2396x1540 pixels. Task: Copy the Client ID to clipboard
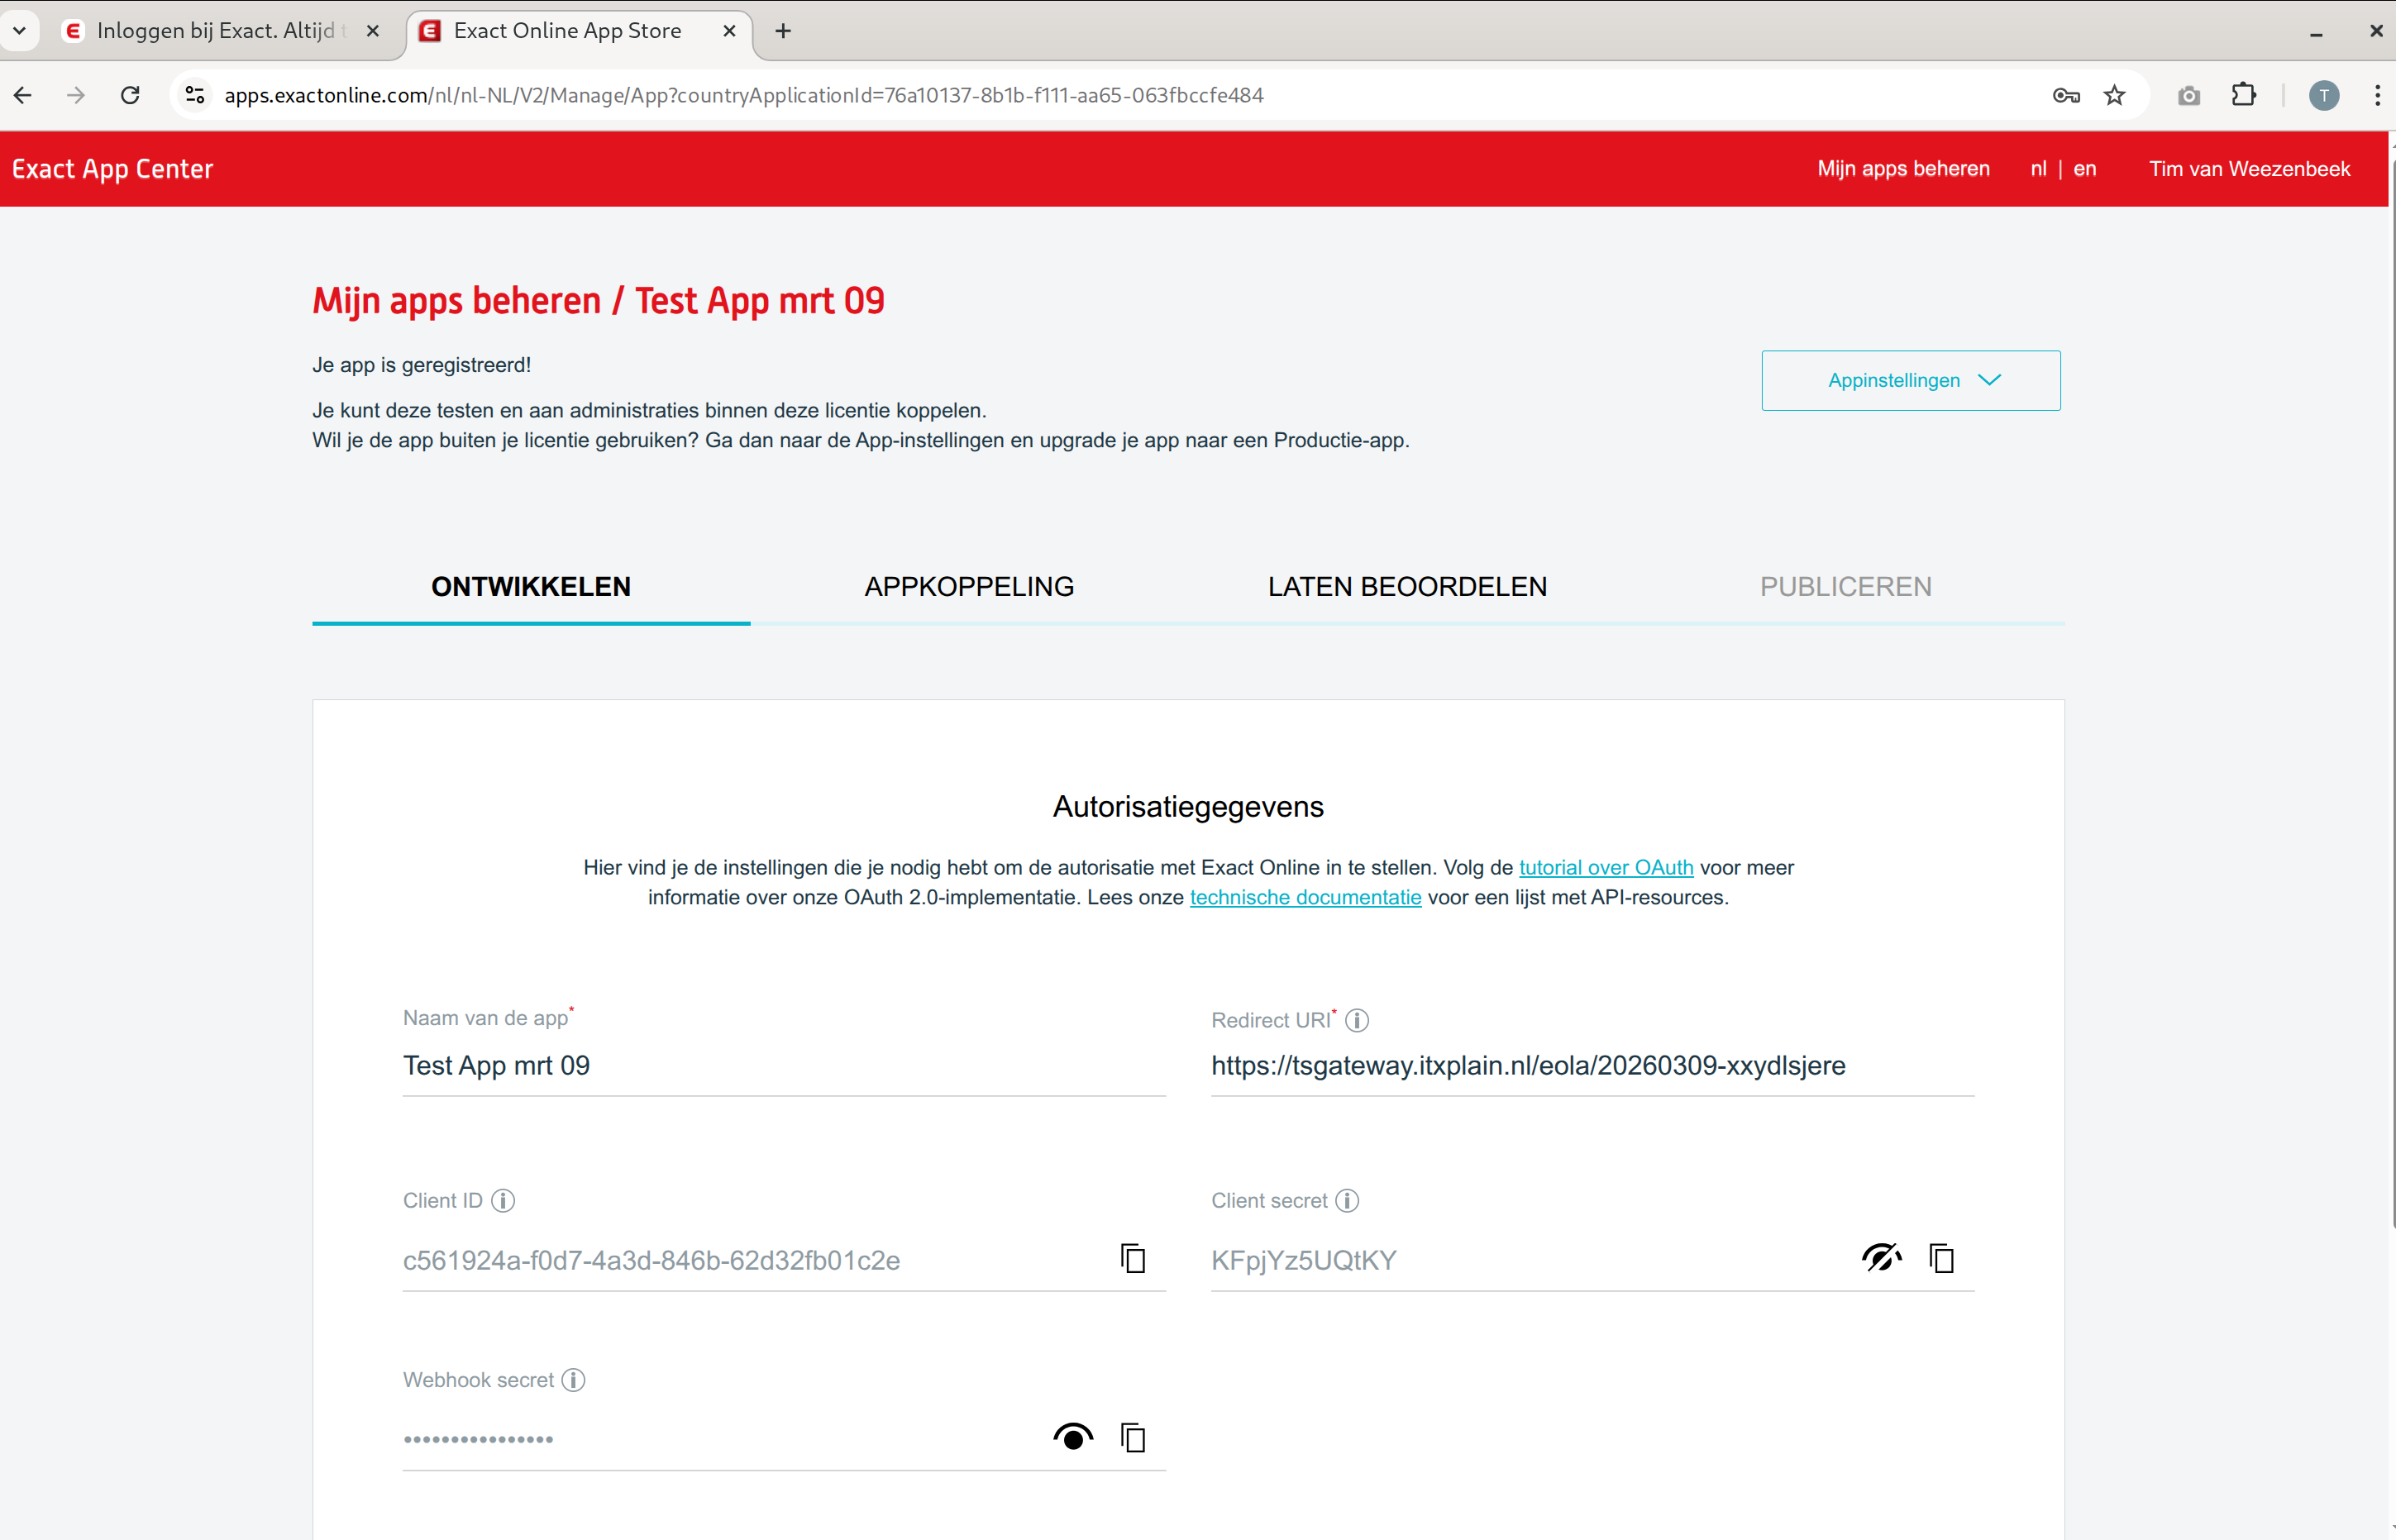pos(1132,1258)
